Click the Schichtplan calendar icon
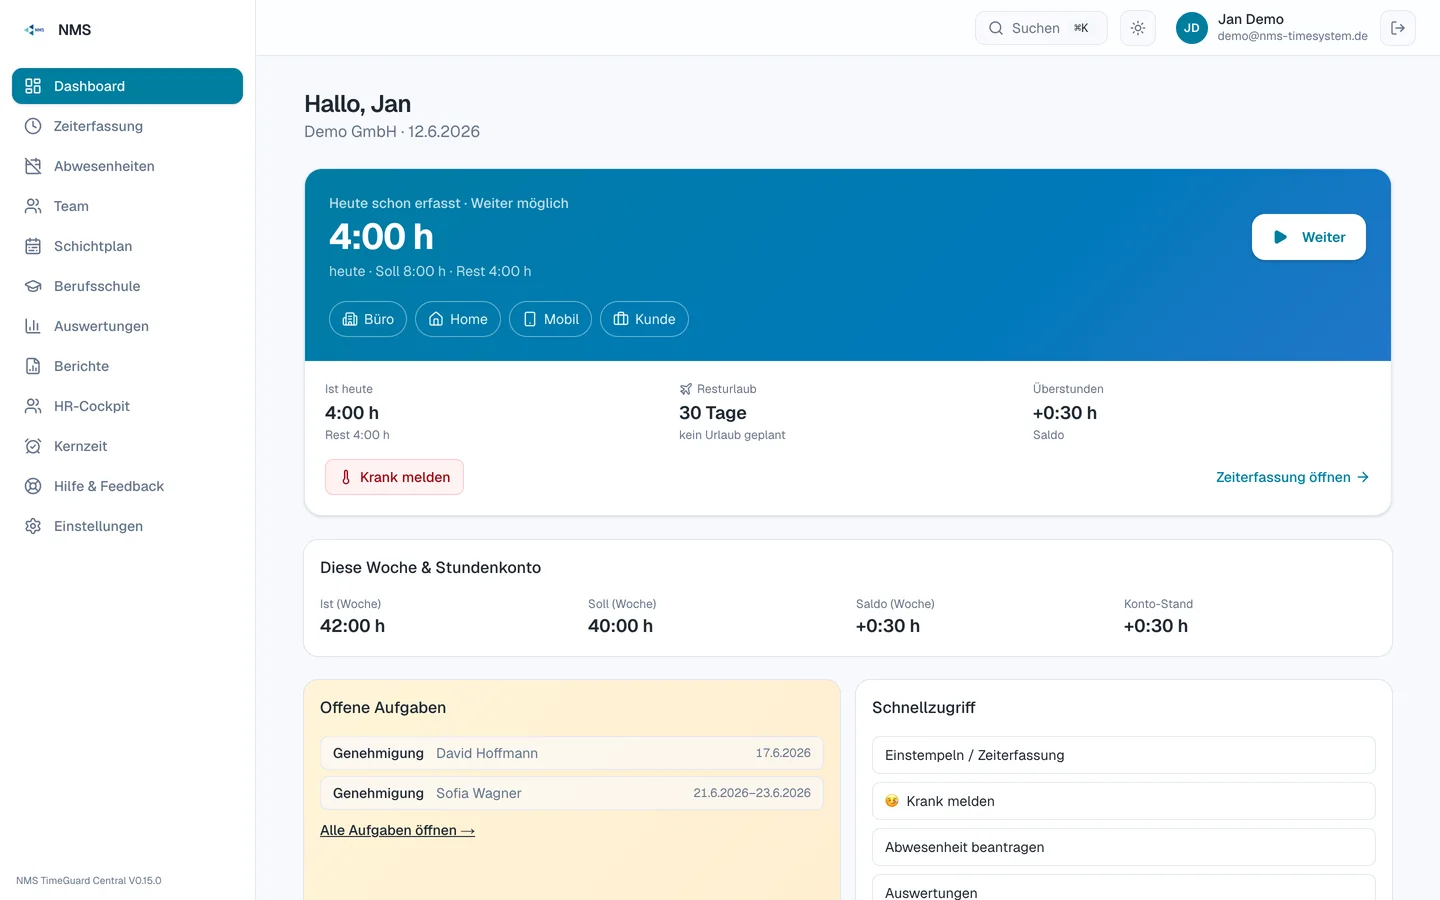This screenshot has width=1440, height=900. (x=33, y=246)
